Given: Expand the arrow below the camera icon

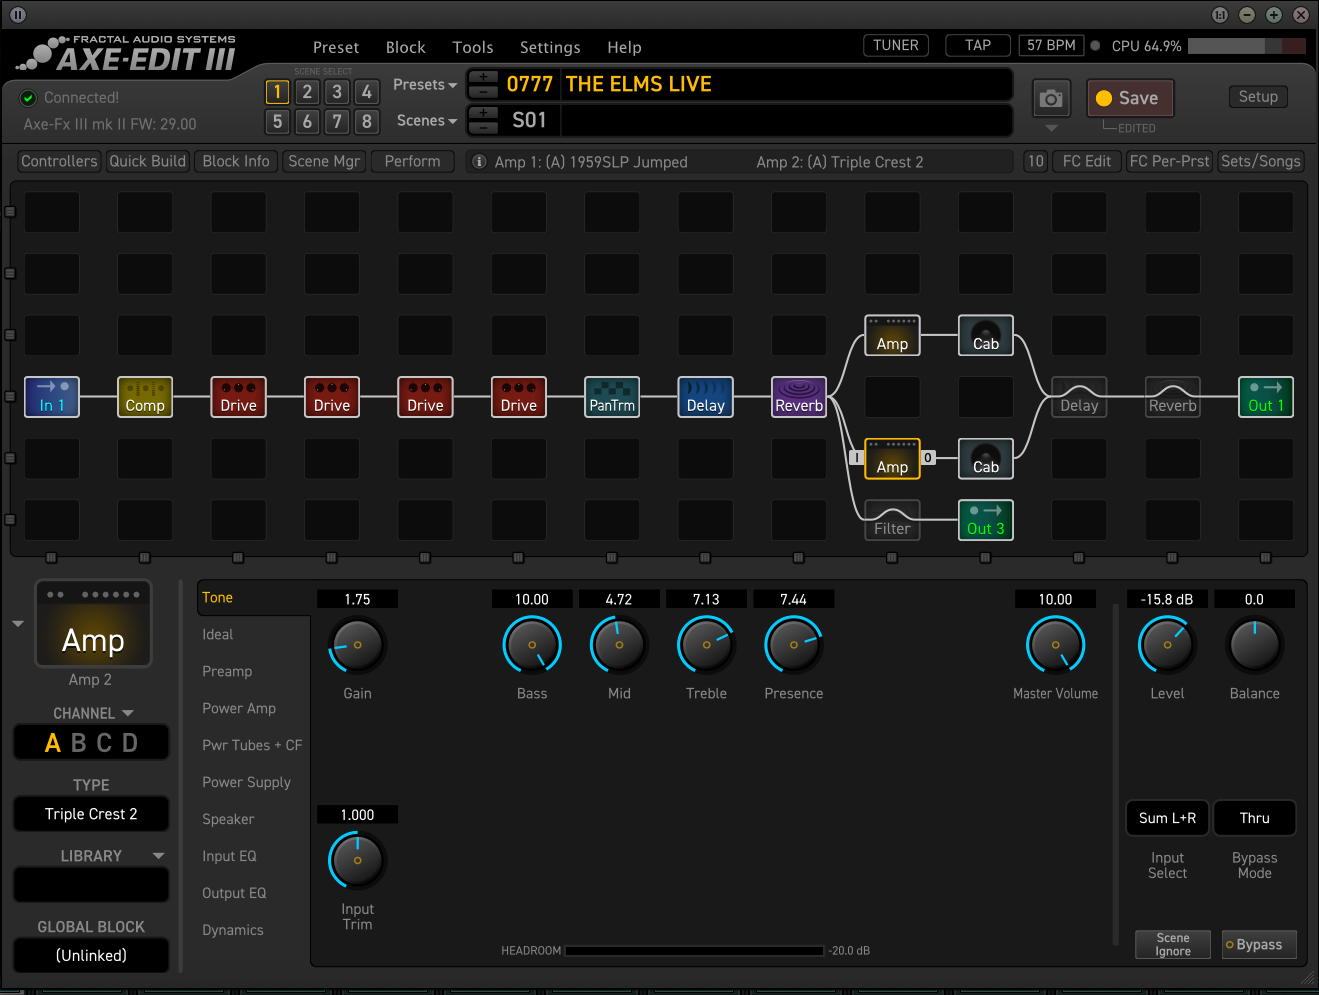Looking at the screenshot, I should point(1051,128).
